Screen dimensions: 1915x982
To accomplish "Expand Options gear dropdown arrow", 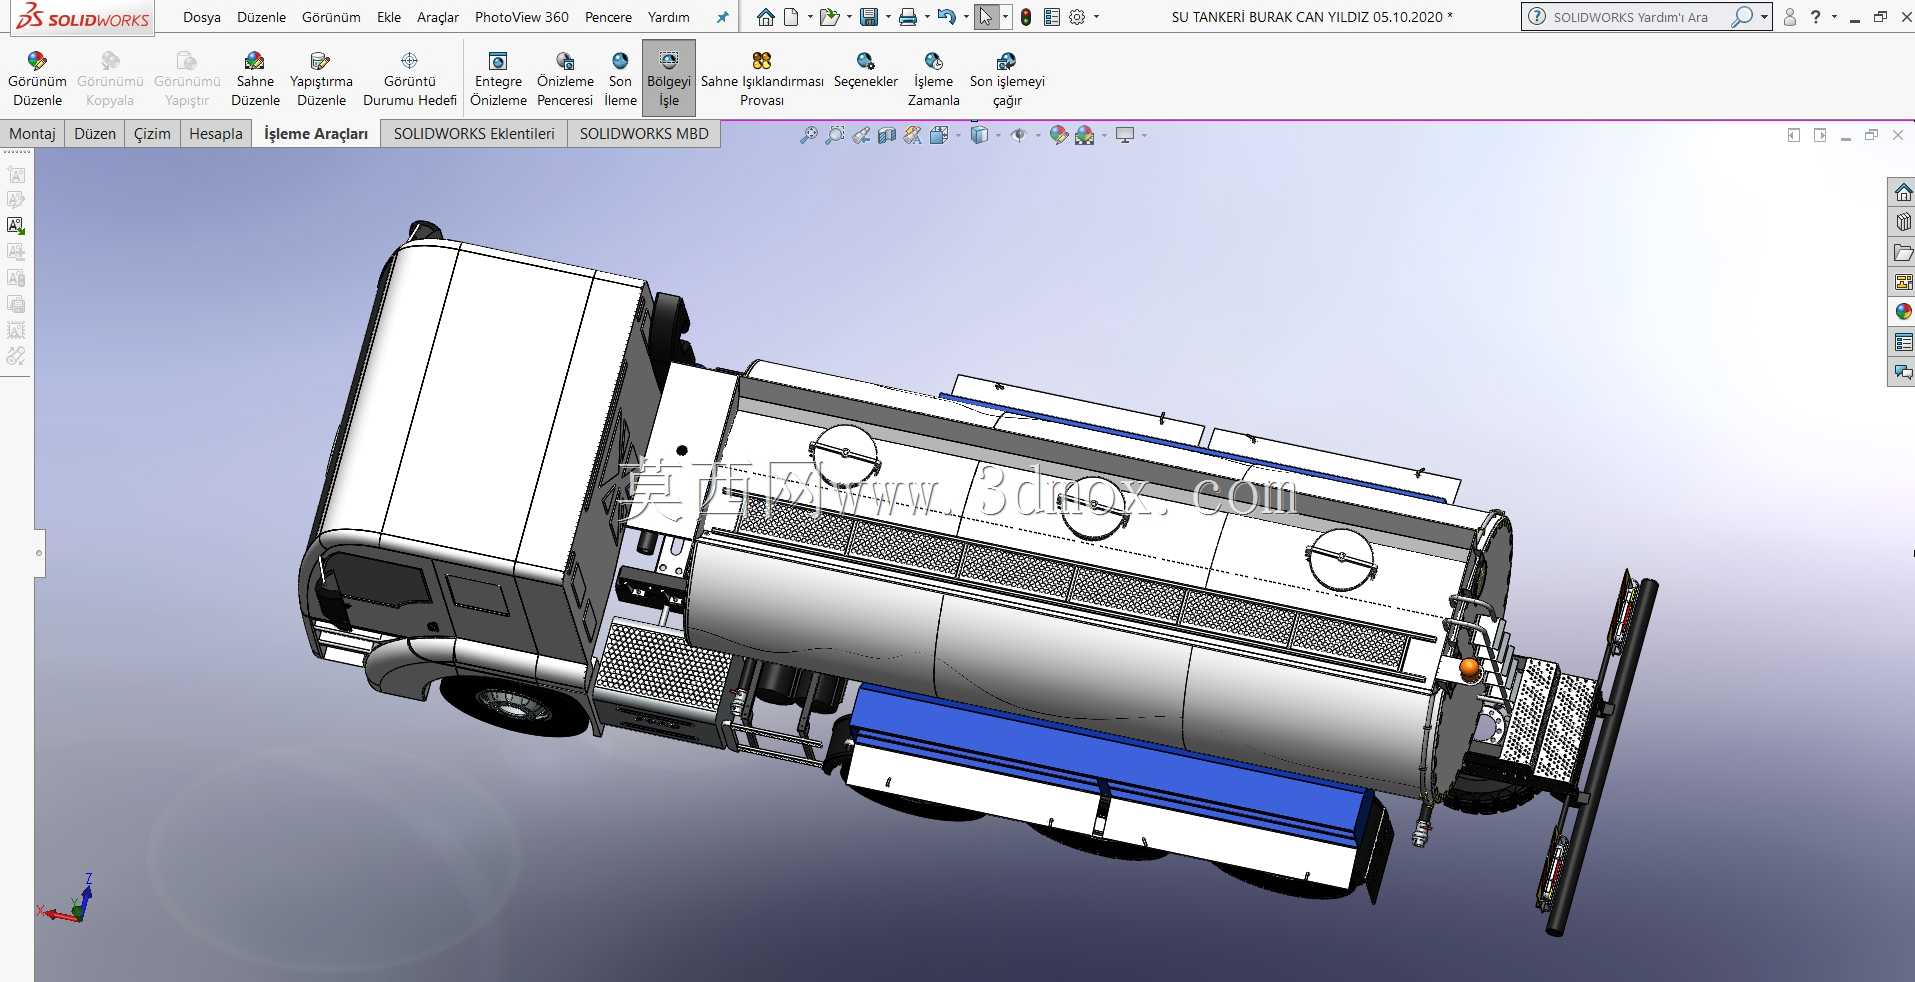I will [1096, 17].
